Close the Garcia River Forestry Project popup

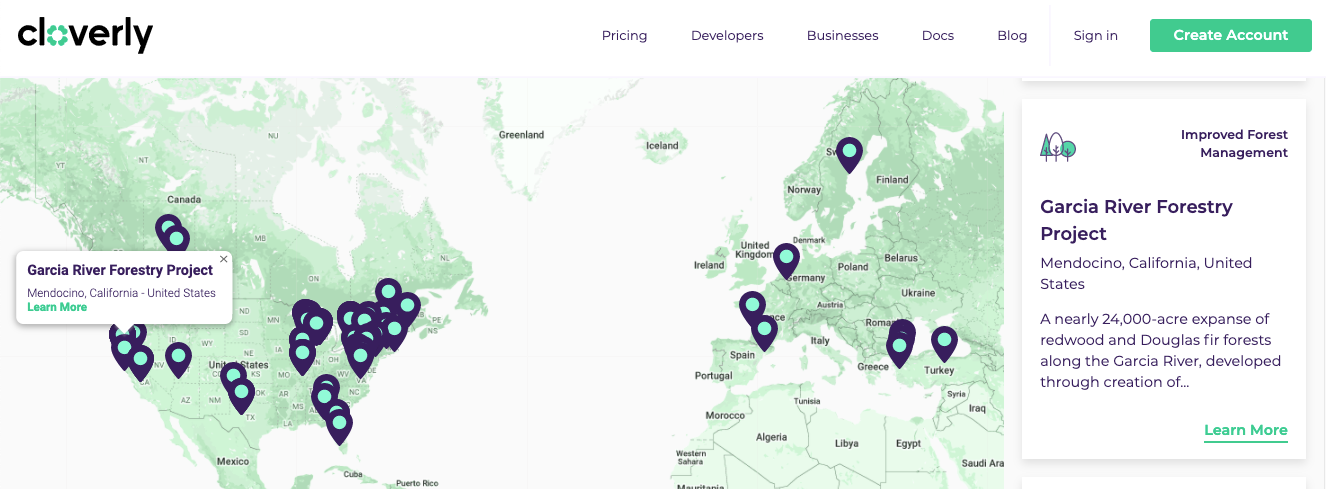224,259
